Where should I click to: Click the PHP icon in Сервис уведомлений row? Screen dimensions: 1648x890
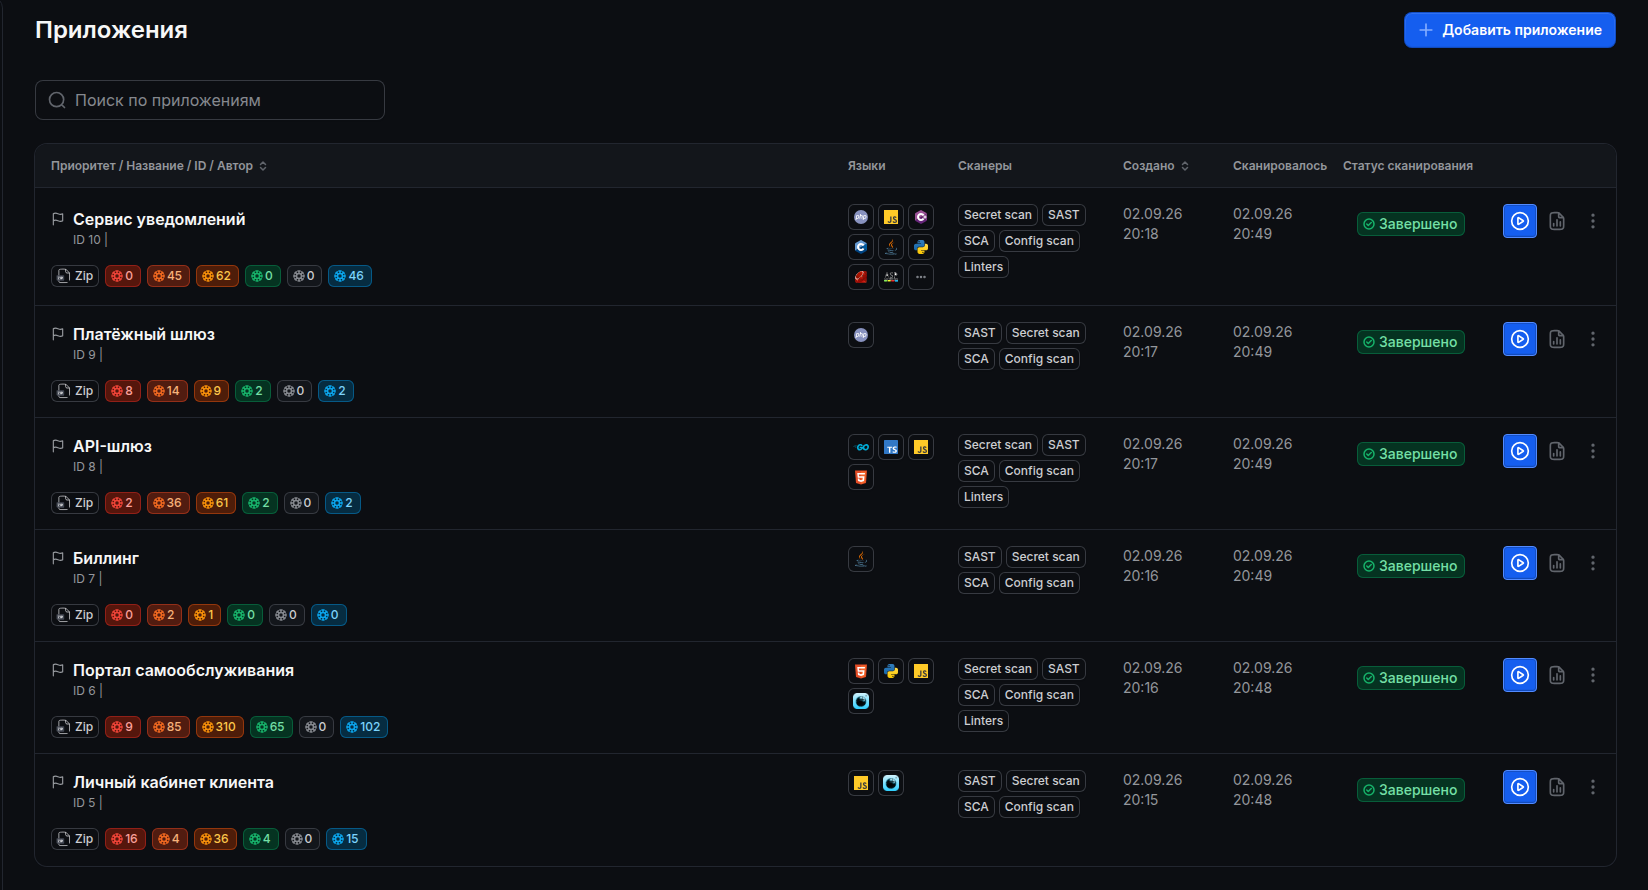coord(861,217)
